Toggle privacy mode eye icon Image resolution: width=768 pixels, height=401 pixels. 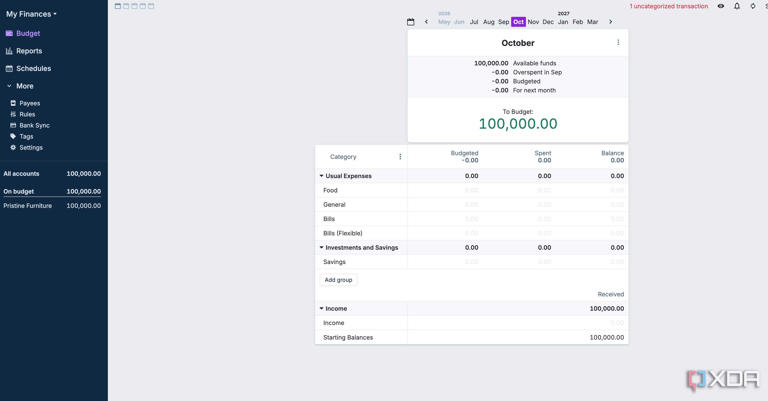tap(720, 6)
